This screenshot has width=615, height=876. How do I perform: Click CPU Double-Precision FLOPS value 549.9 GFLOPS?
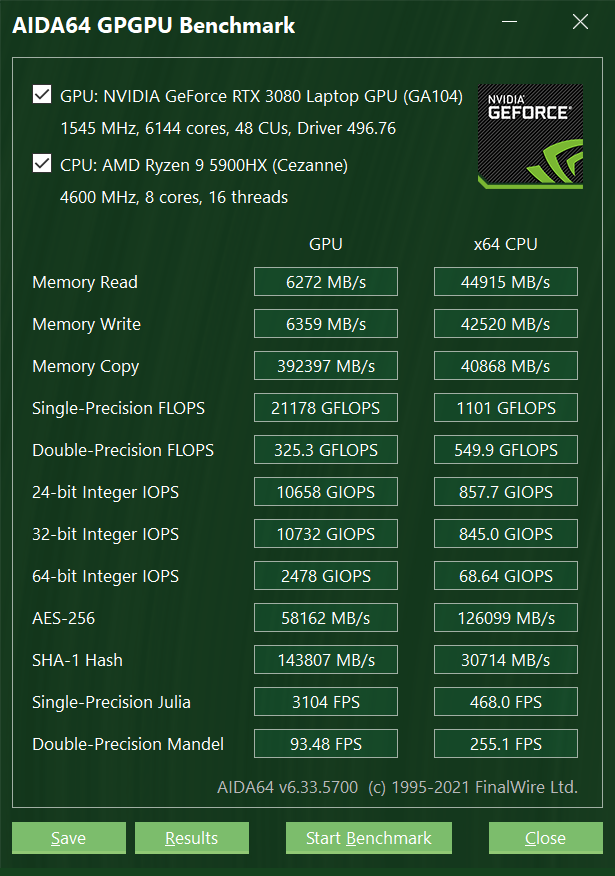pos(505,450)
